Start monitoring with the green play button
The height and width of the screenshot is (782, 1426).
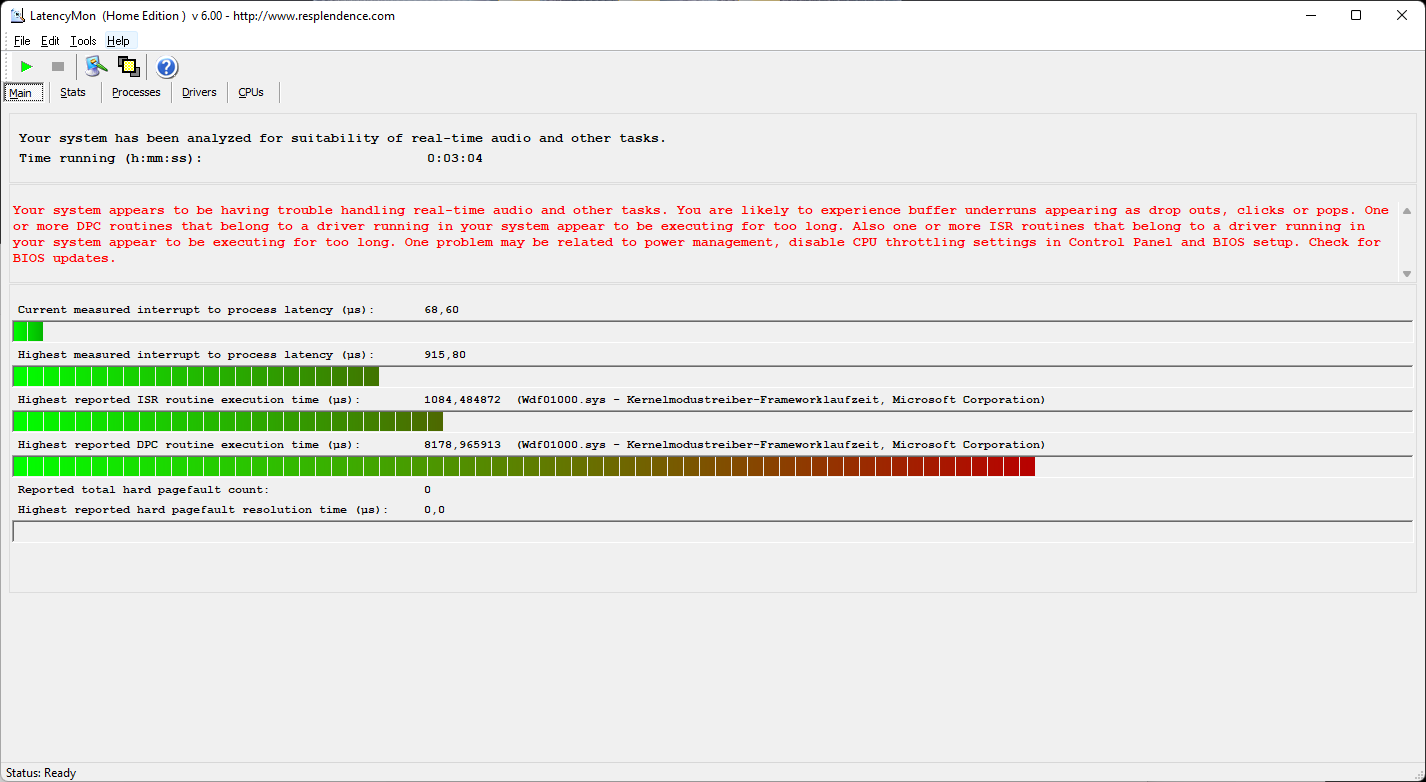point(27,67)
